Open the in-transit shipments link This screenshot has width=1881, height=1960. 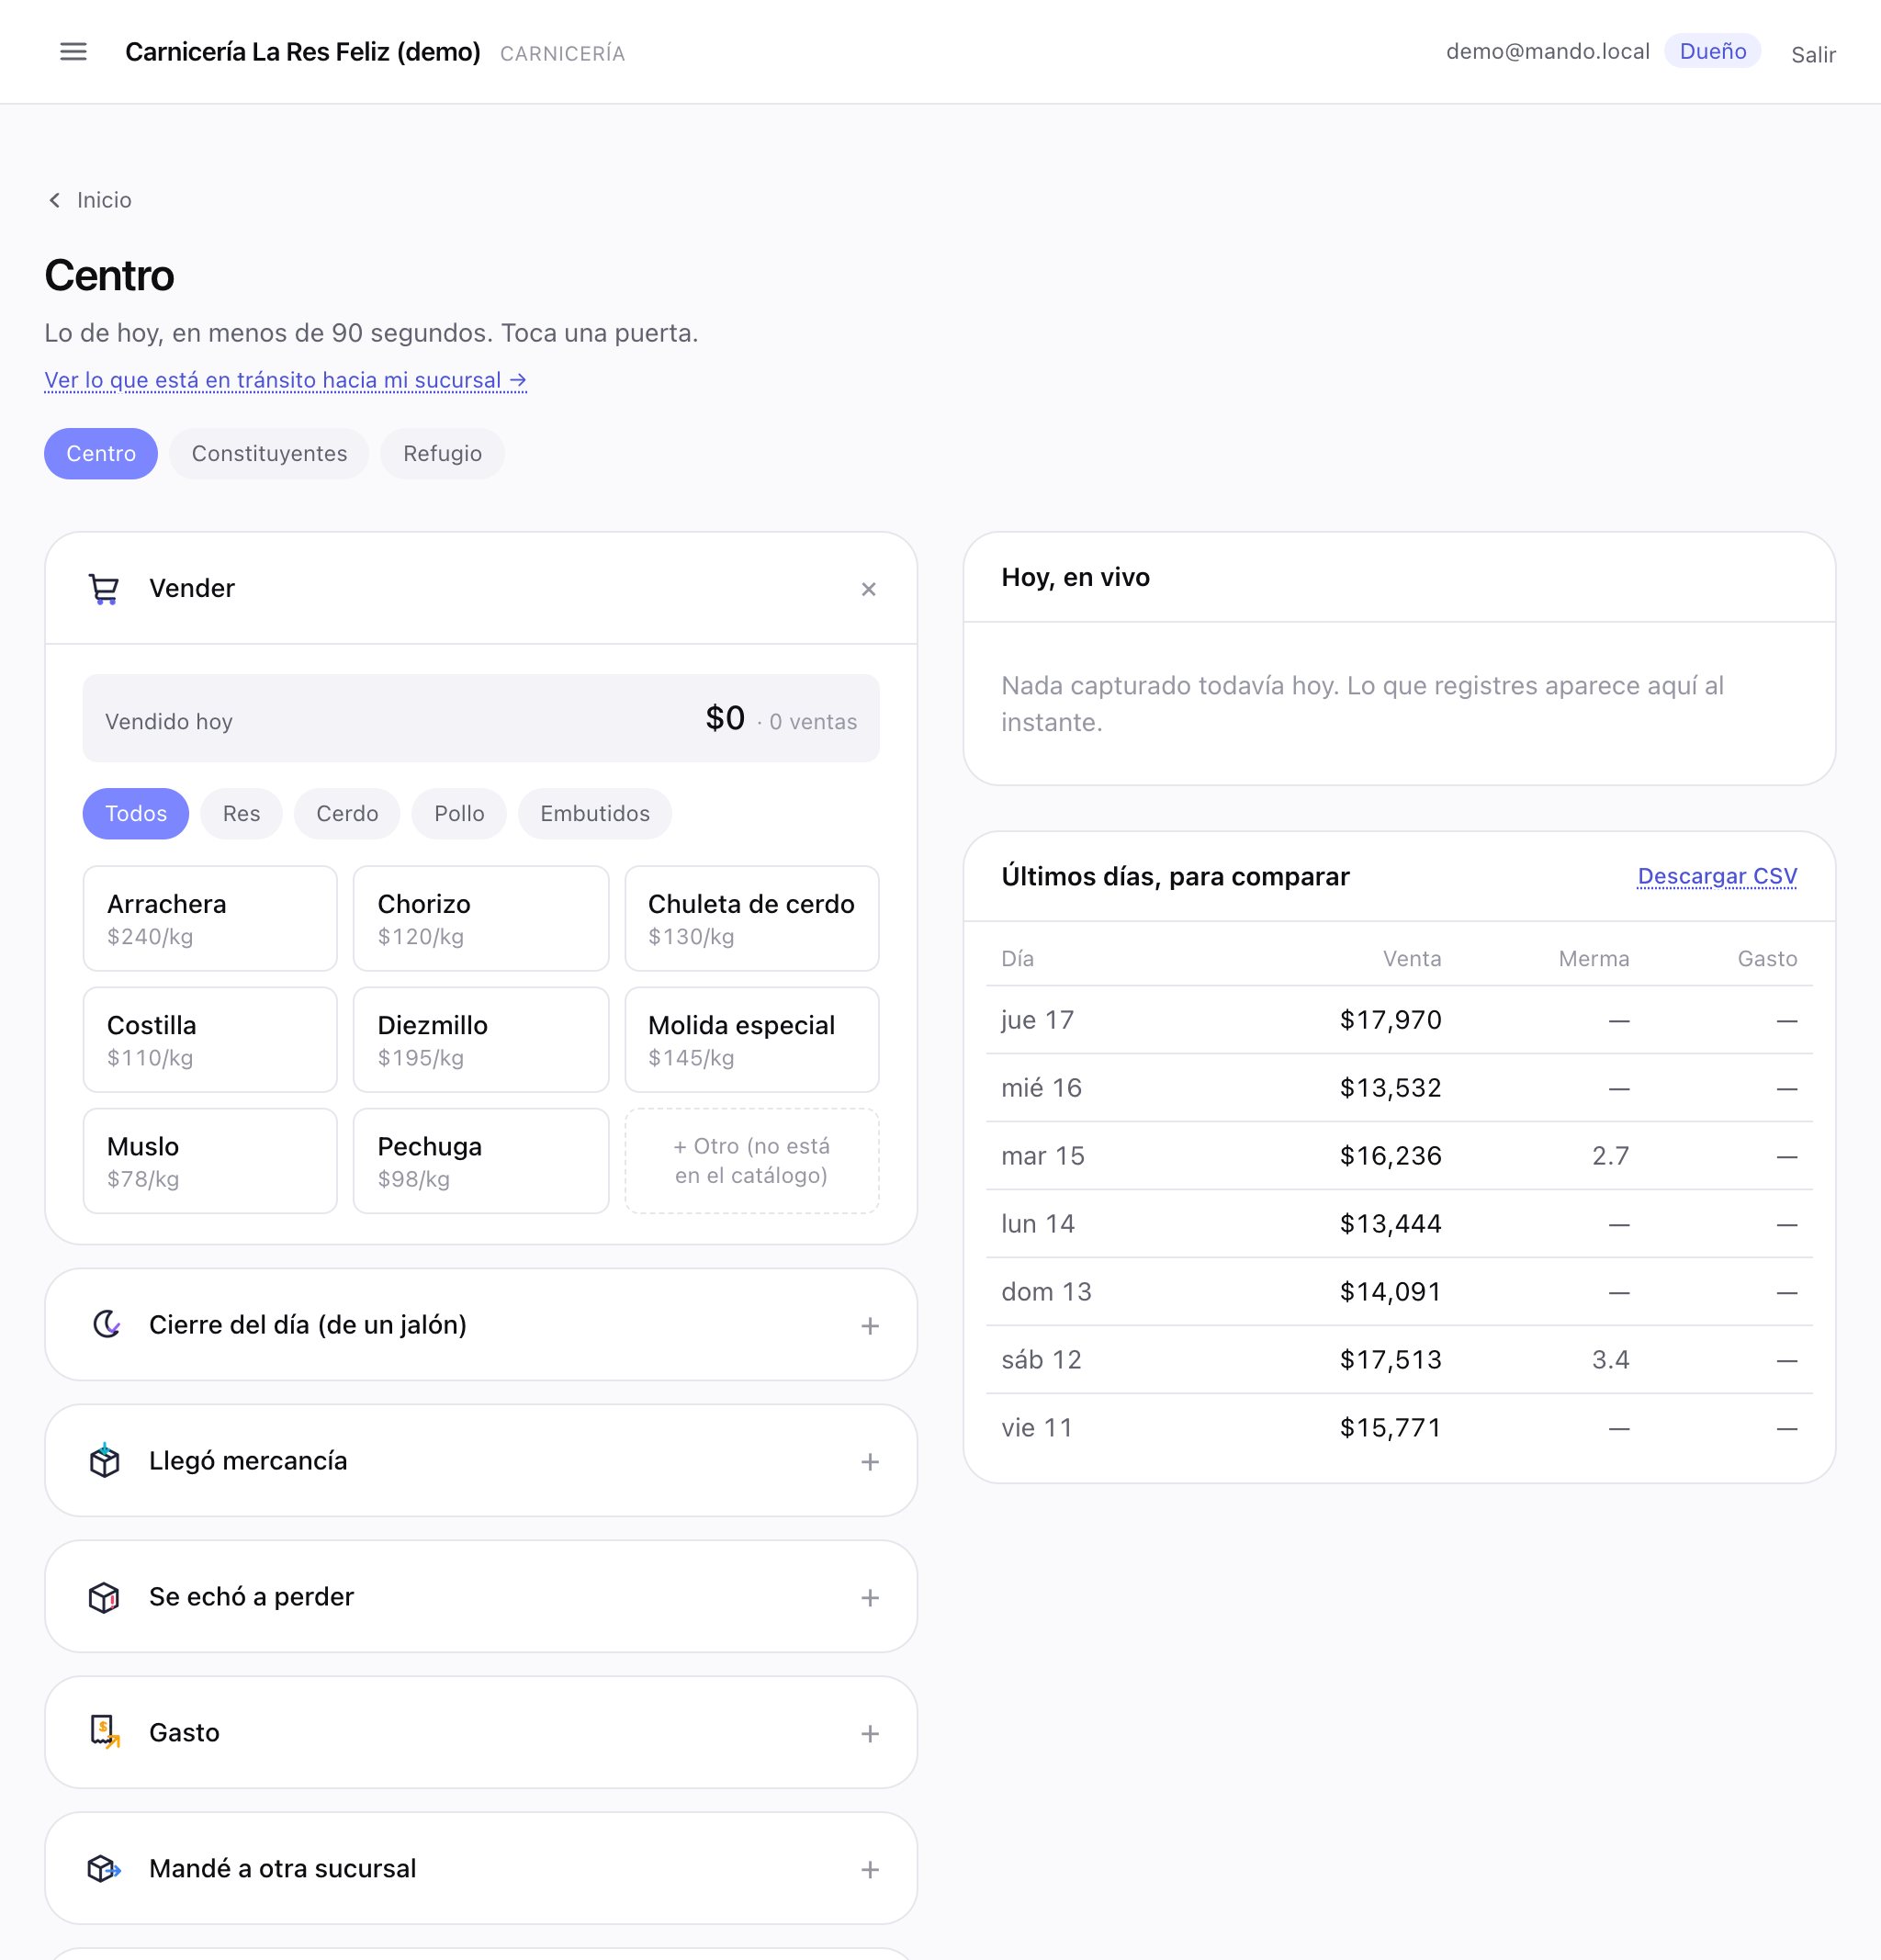tap(285, 381)
